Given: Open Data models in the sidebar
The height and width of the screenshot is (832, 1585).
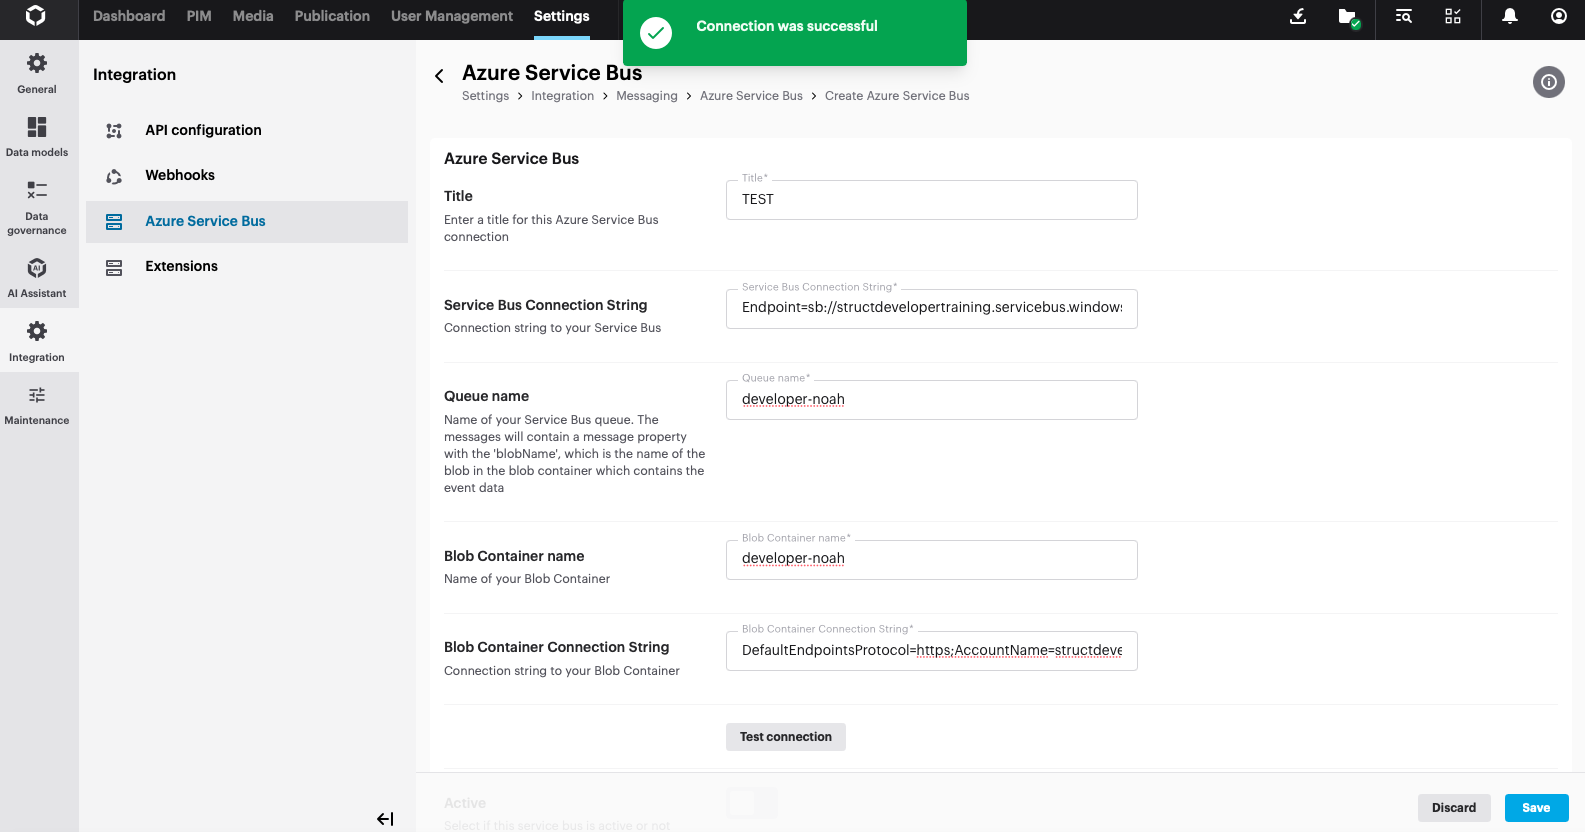Looking at the screenshot, I should (x=37, y=136).
